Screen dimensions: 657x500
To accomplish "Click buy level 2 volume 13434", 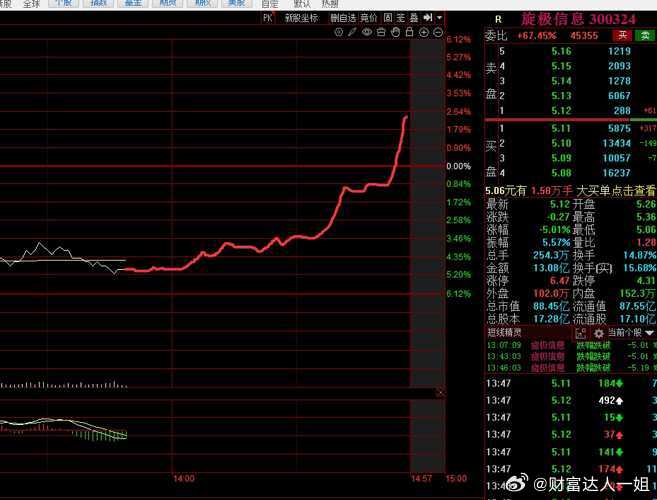I will 616,143.
